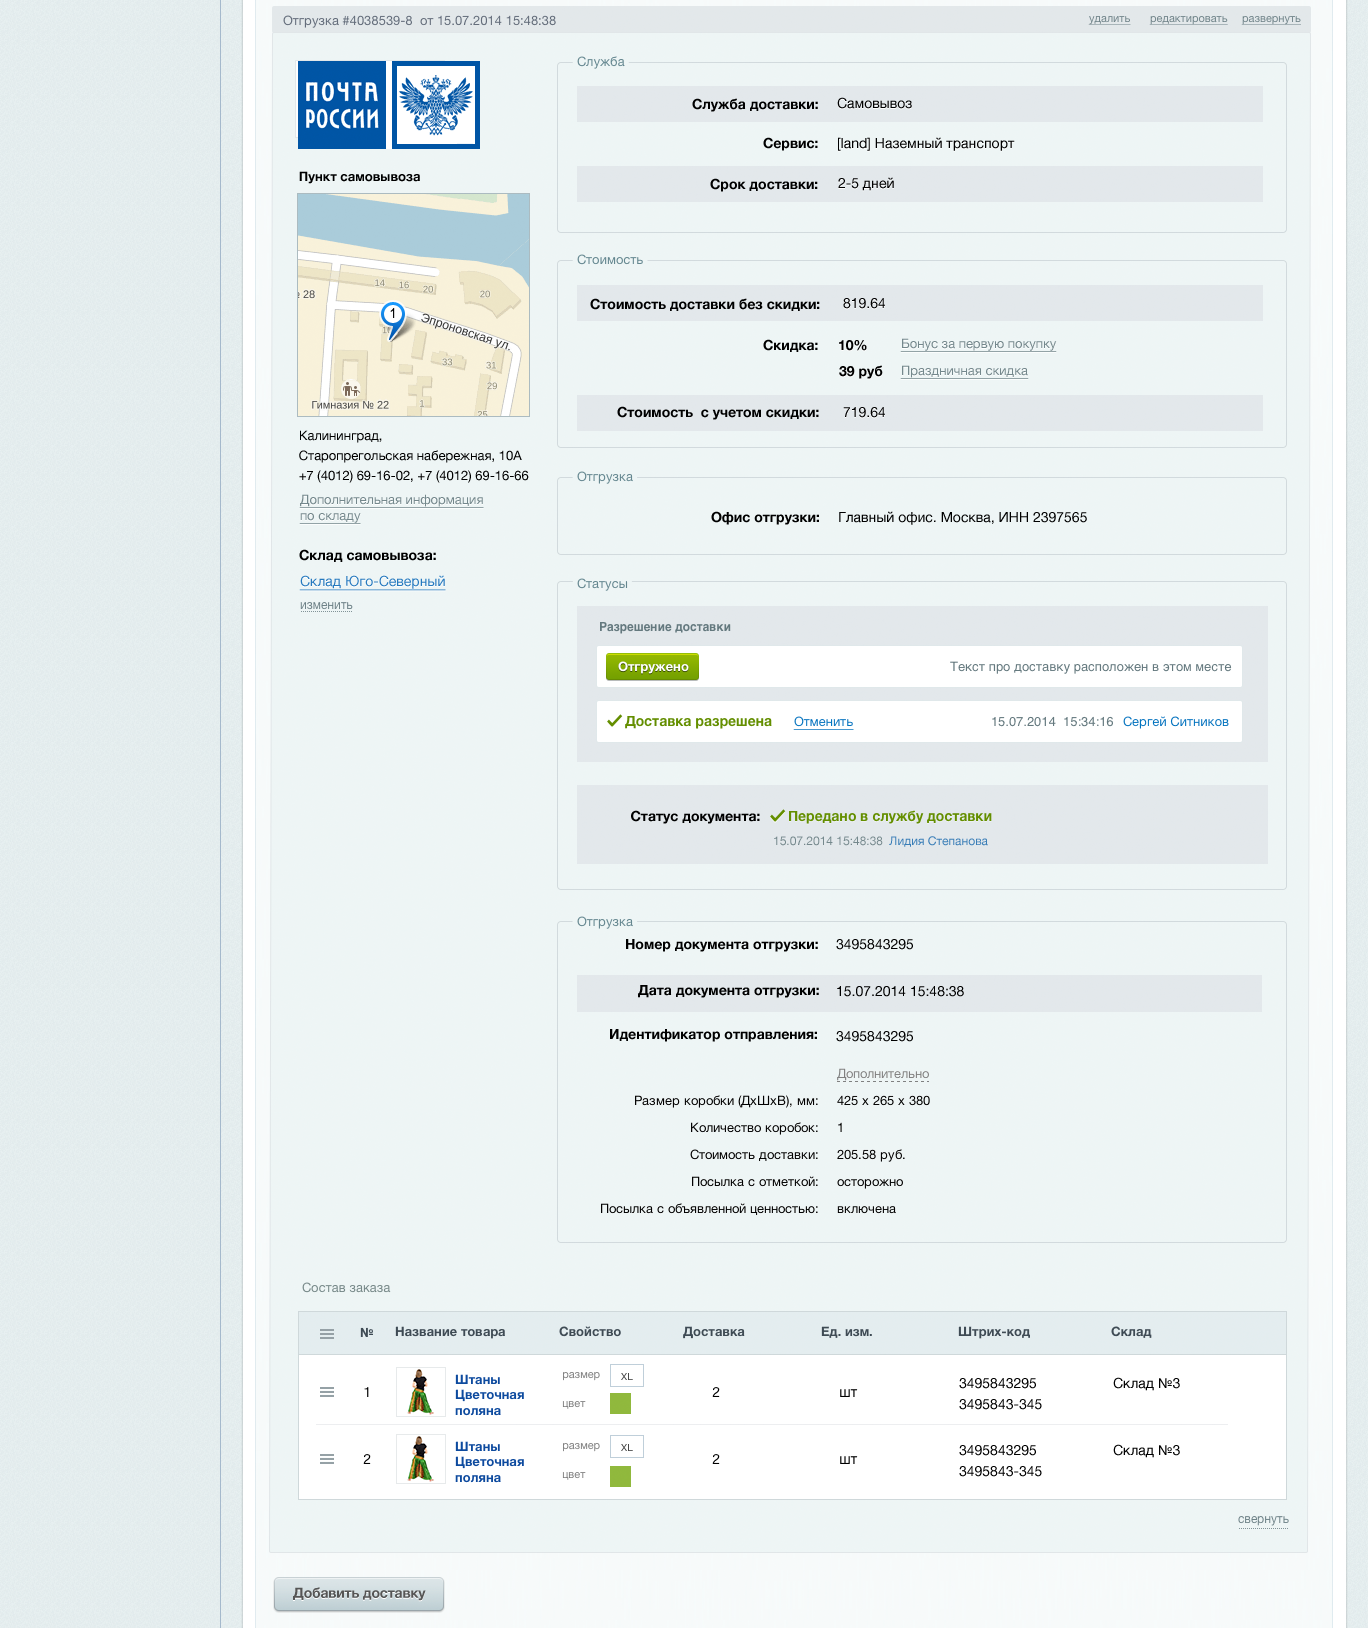1368x1628 pixels.
Task: Click the 10% discount value
Action: pyautogui.click(x=852, y=346)
